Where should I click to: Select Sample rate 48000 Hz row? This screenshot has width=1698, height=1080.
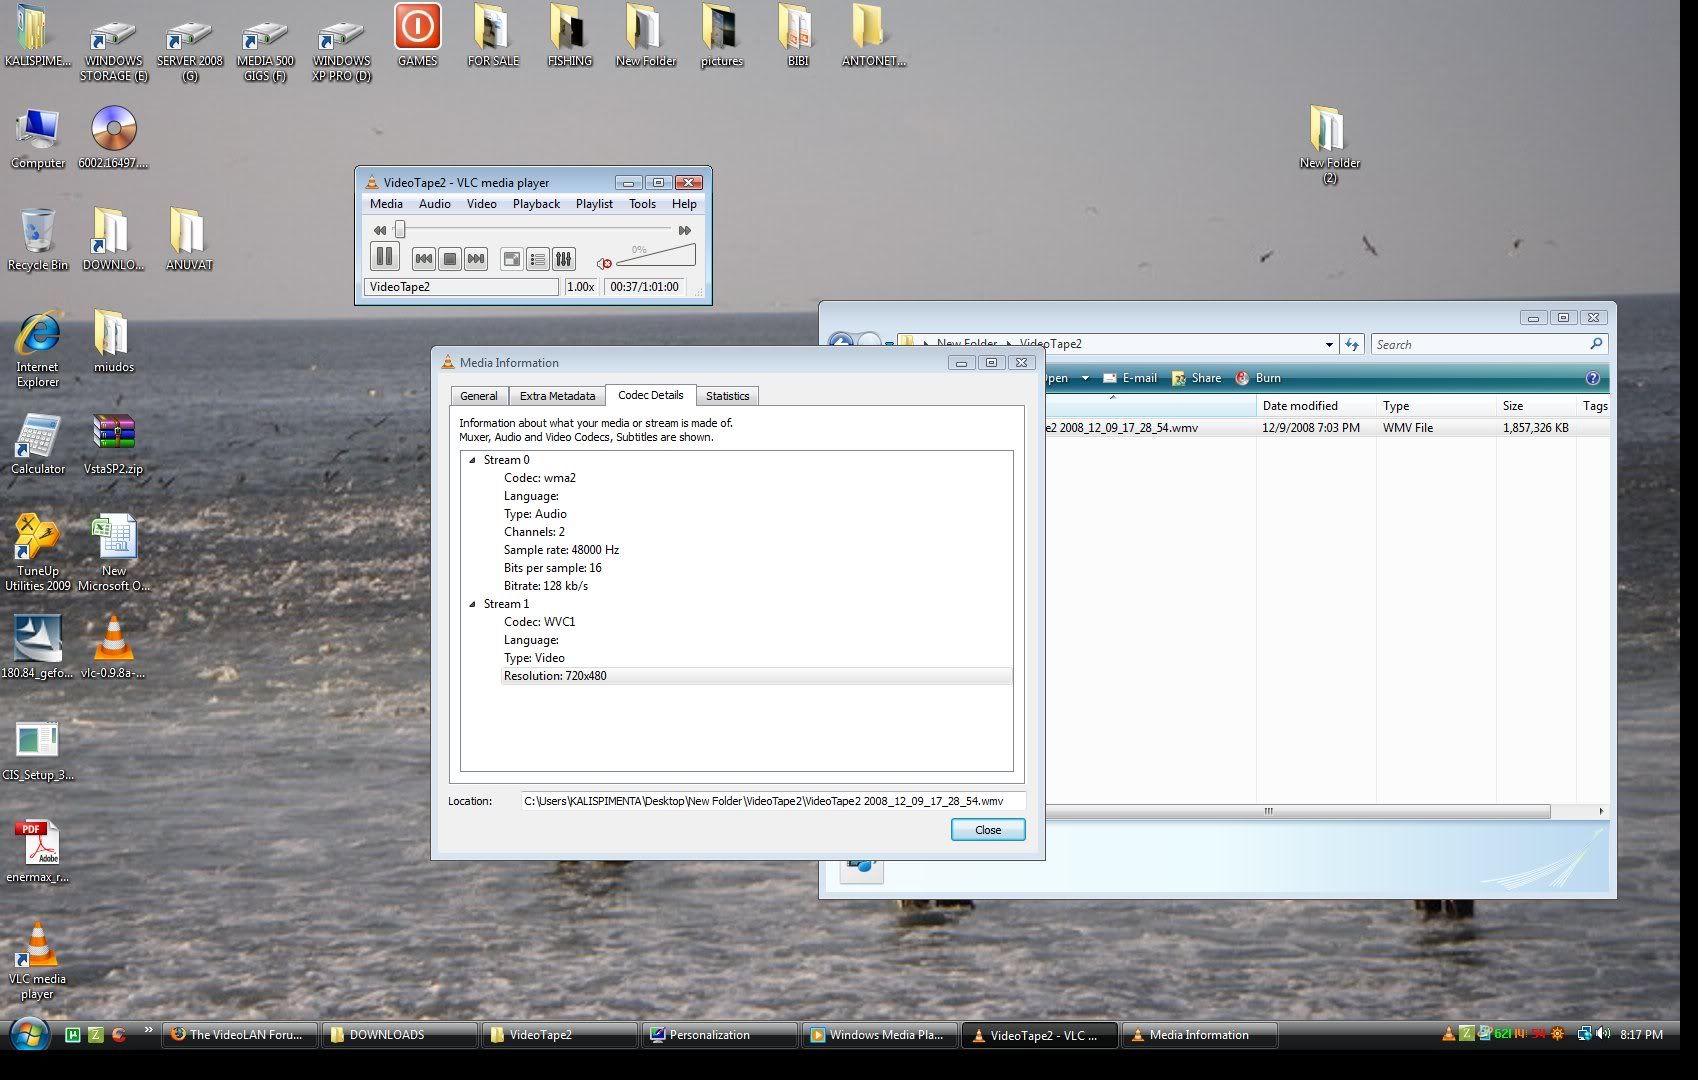(x=561, y=550)
